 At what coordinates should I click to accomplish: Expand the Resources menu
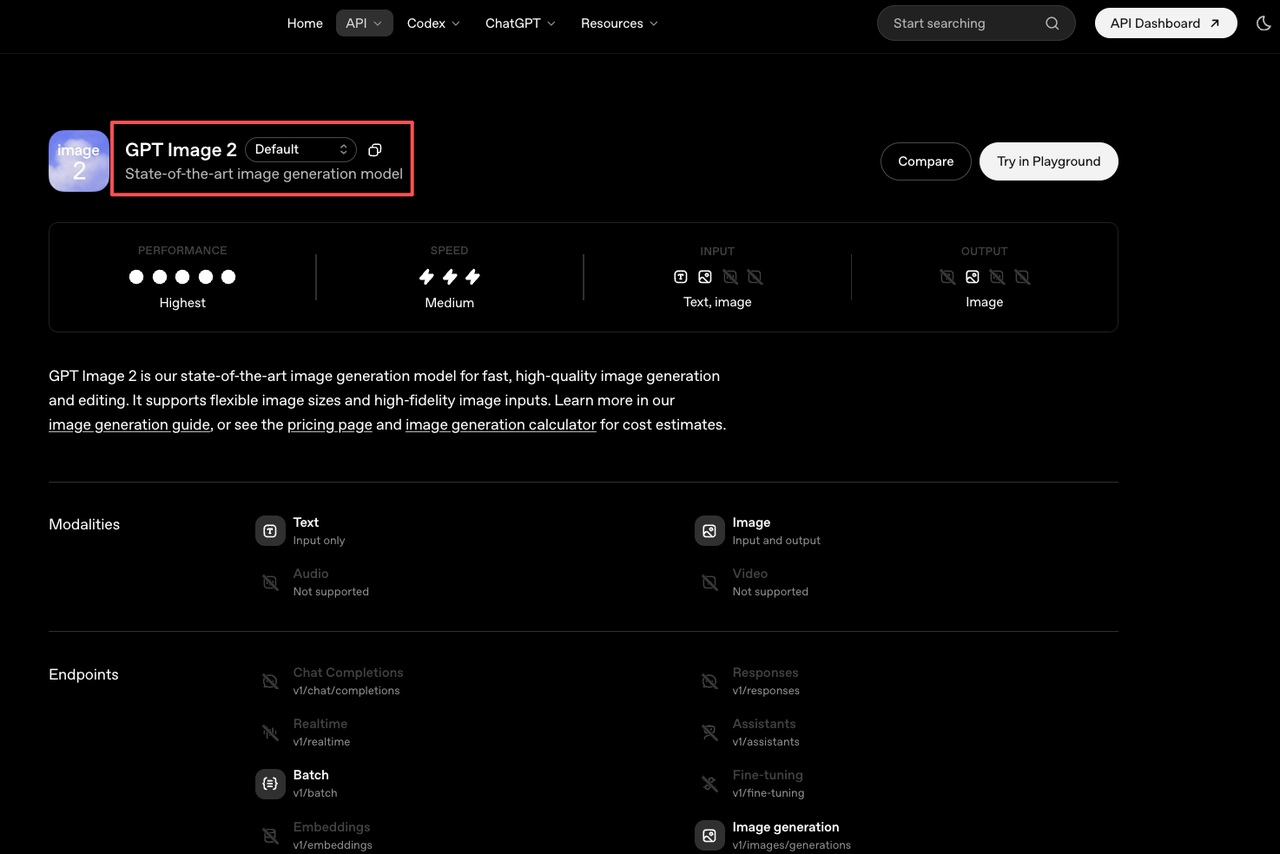coord(619,23)
